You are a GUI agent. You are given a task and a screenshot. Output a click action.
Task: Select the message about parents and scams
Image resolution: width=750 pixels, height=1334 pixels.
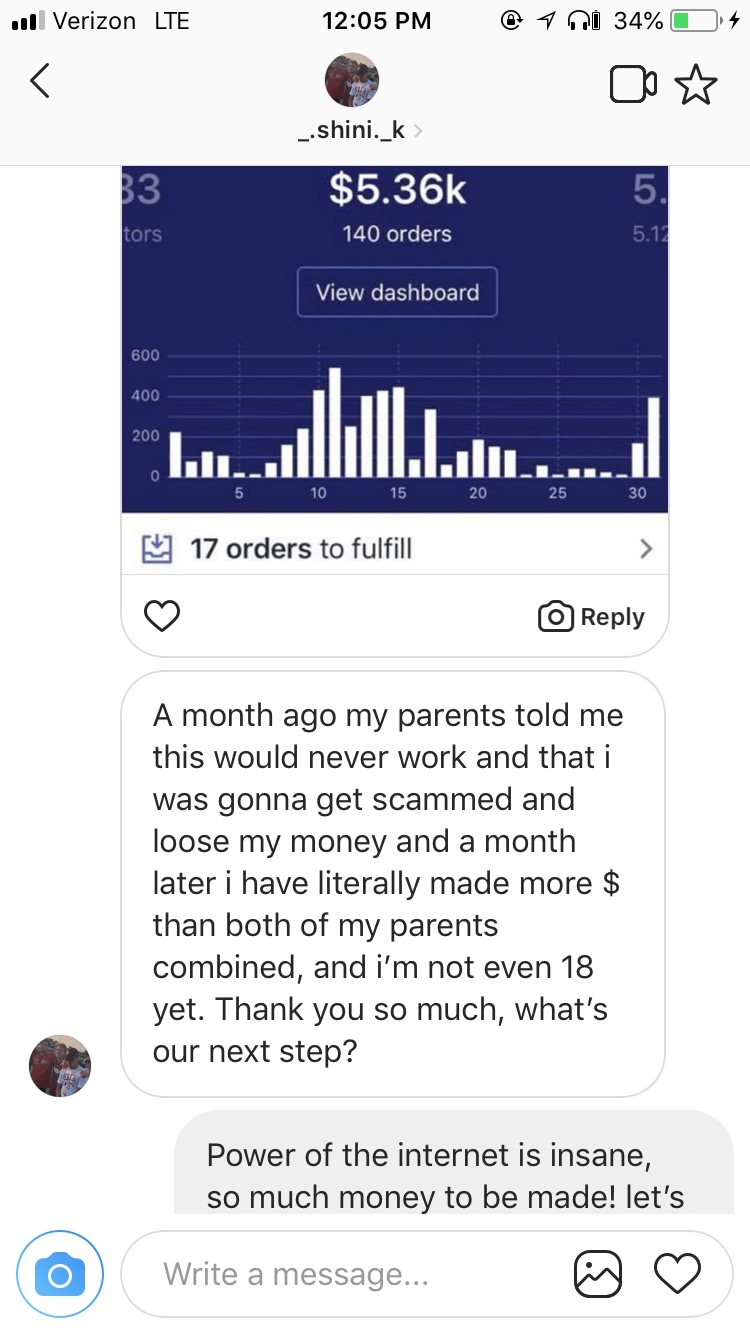click(x=392, y=884)
